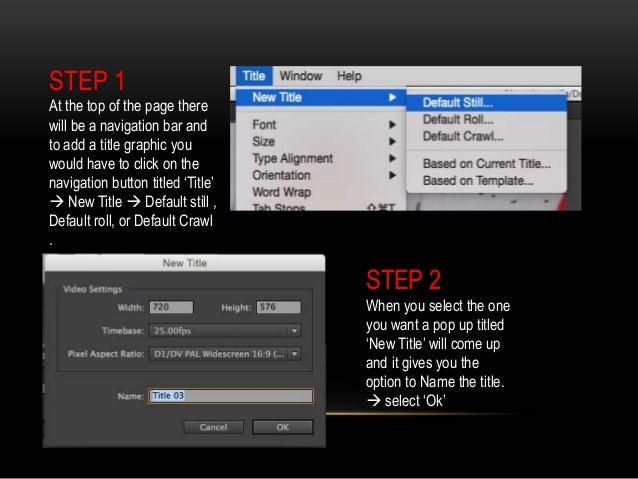Viewport: 638px width, 479px height.
Task: Click the Name field containing Title 03
Action: click(x=231, y=396)
